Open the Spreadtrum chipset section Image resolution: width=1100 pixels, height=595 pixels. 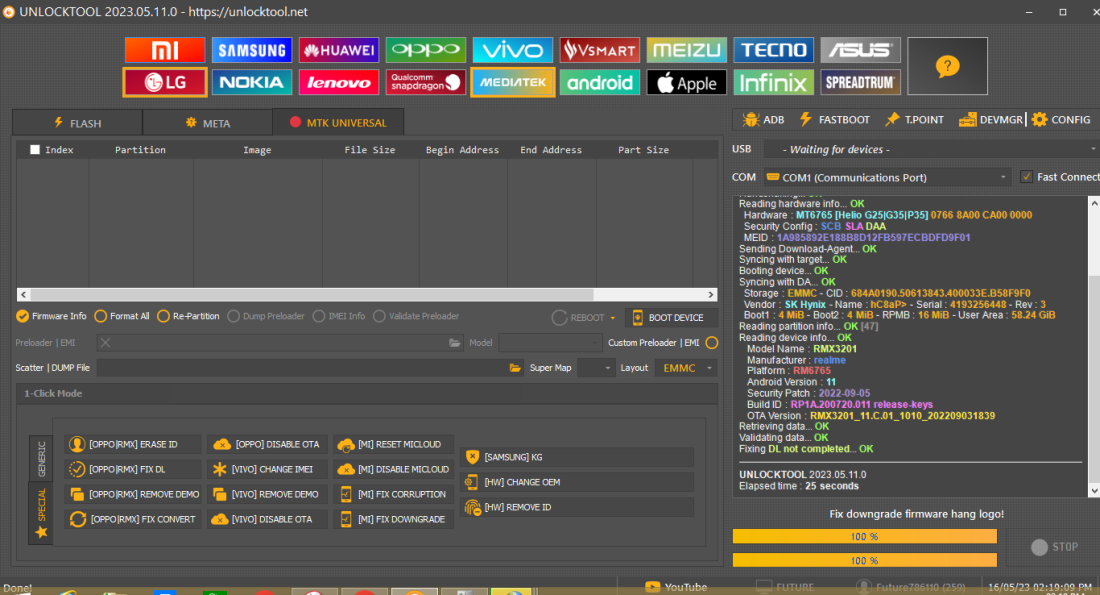pyautogui.click(x=861, y=82)
